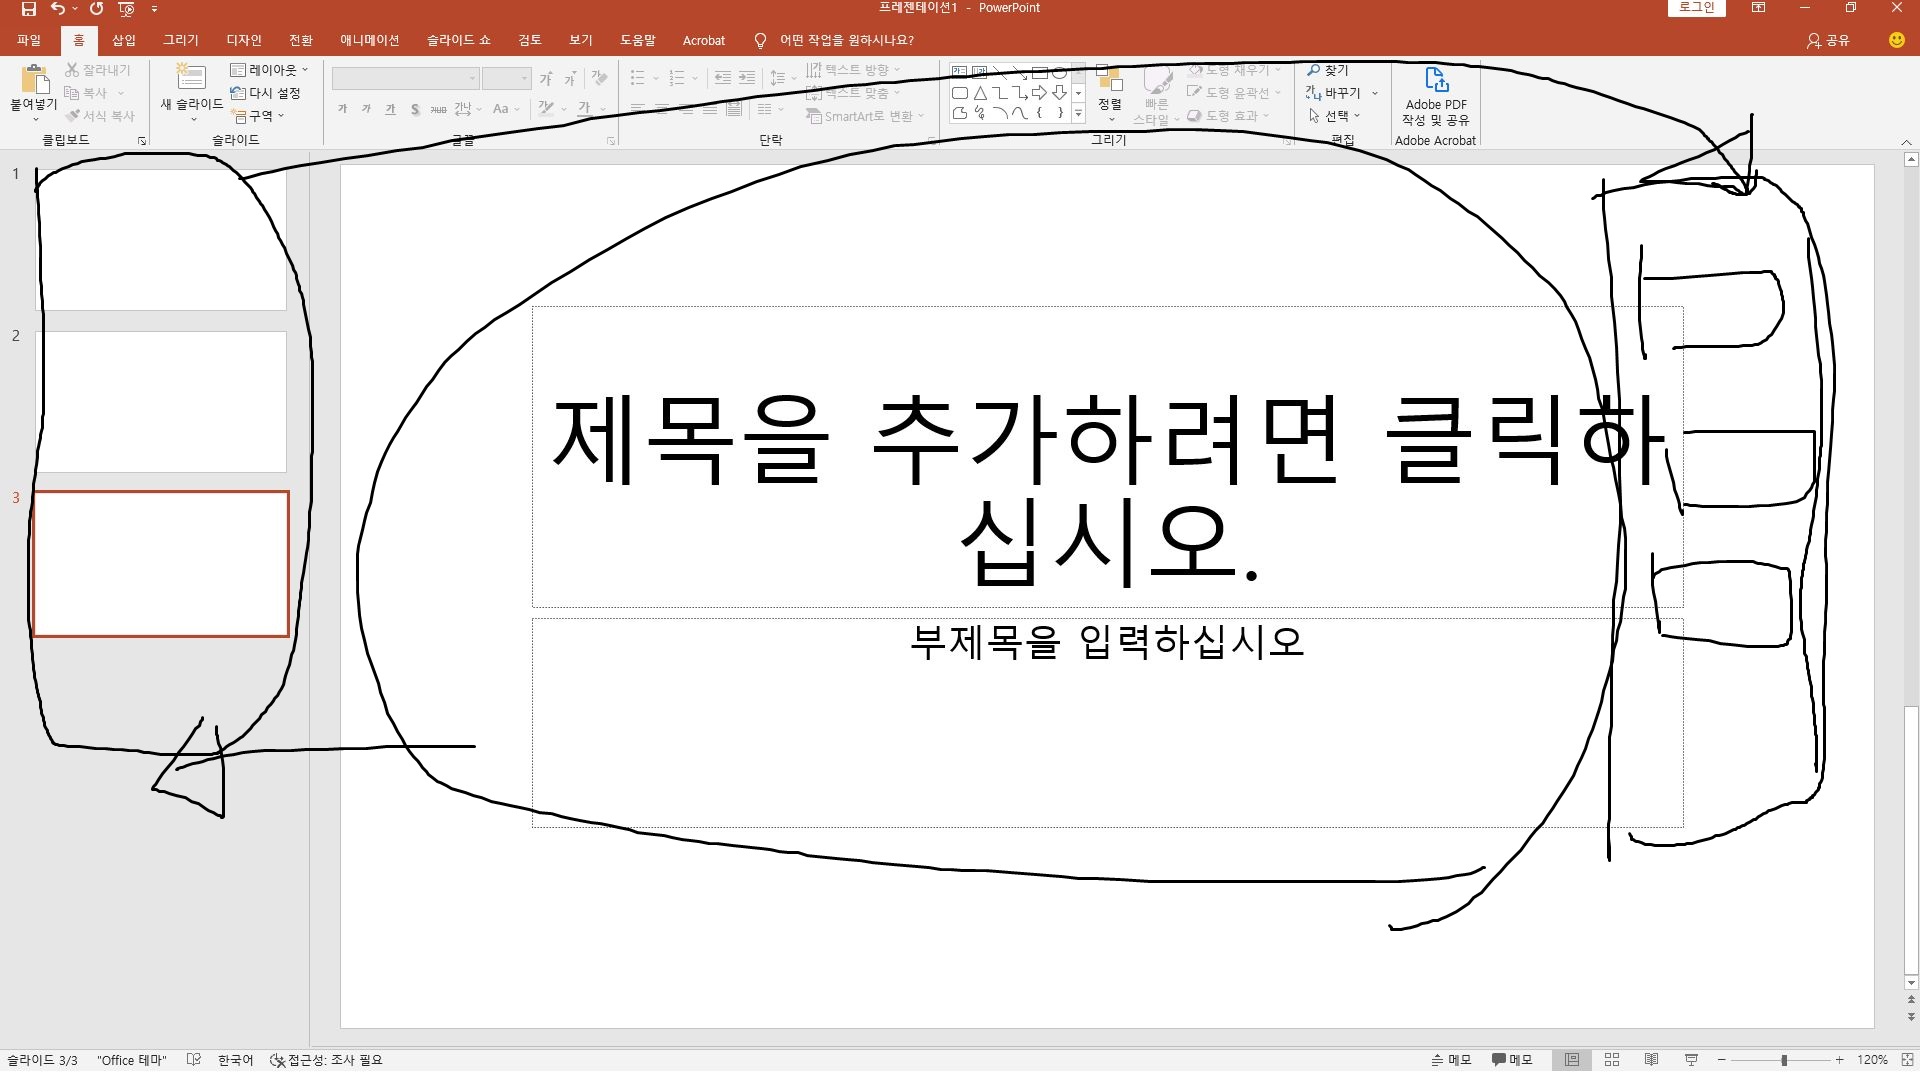1920x1080 pixels.
Task: Save the presentation from the quick access toolbar
Action: (29, 9)
